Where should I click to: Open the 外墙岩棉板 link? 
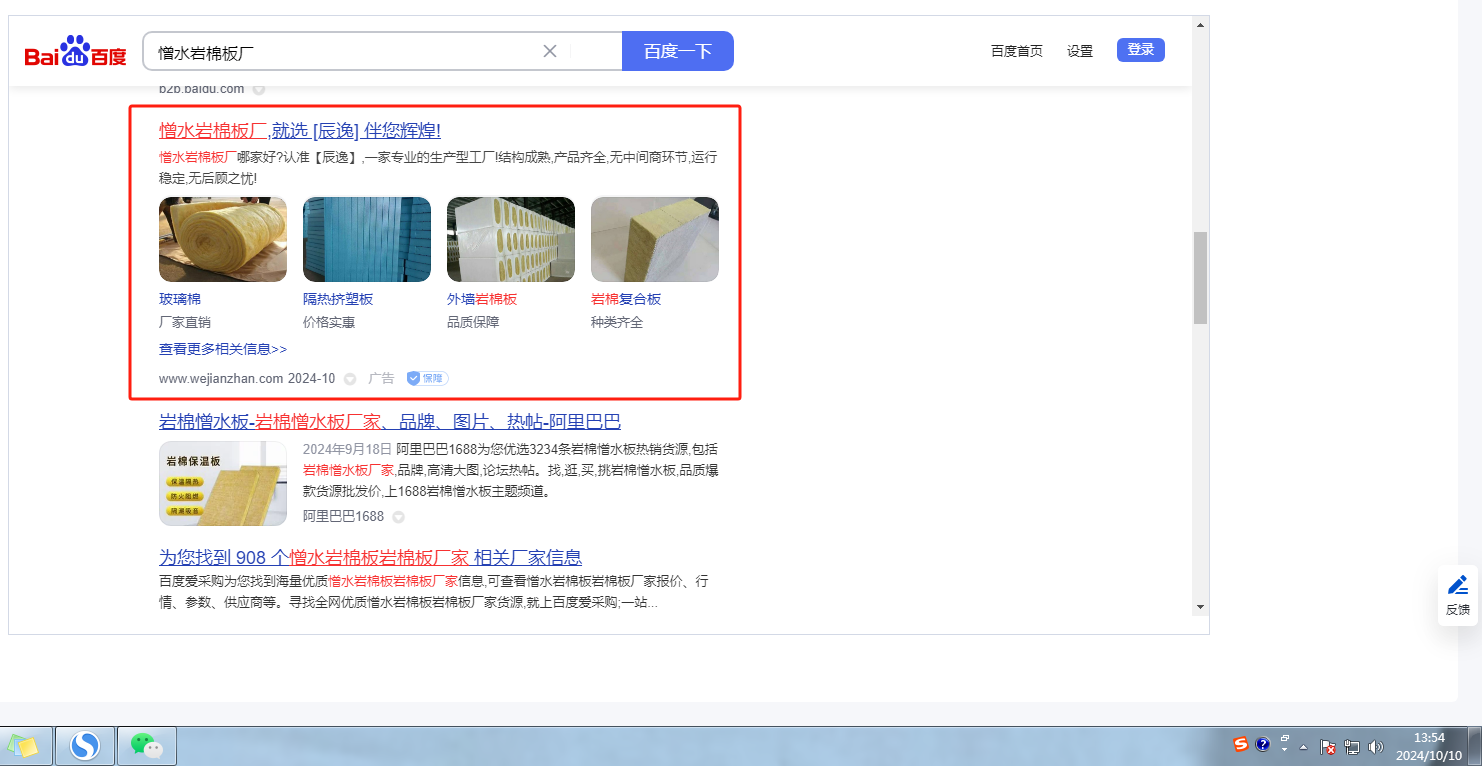[x=482, y=299]
